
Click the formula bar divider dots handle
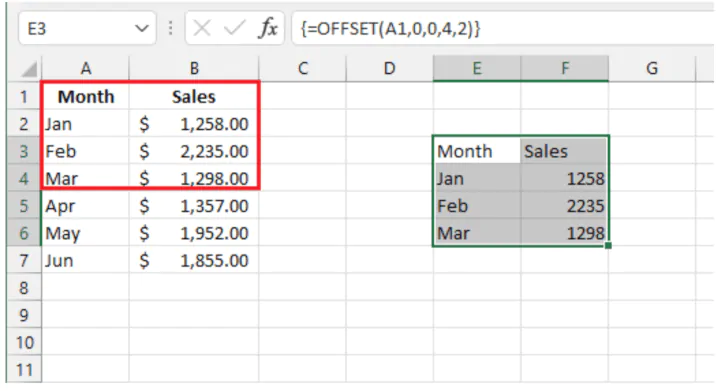click(170, 29)
